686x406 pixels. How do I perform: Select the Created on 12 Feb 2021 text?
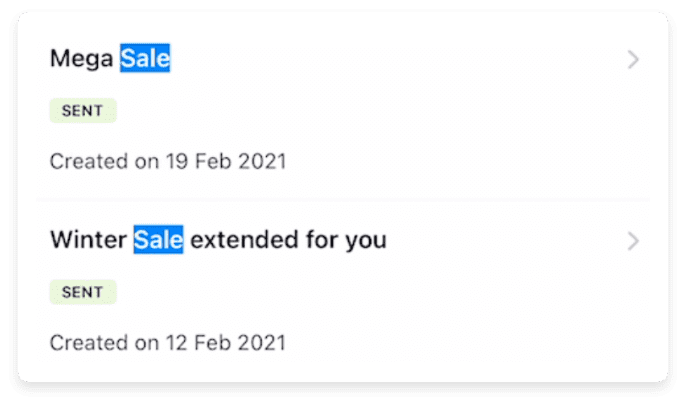point(168,342)
